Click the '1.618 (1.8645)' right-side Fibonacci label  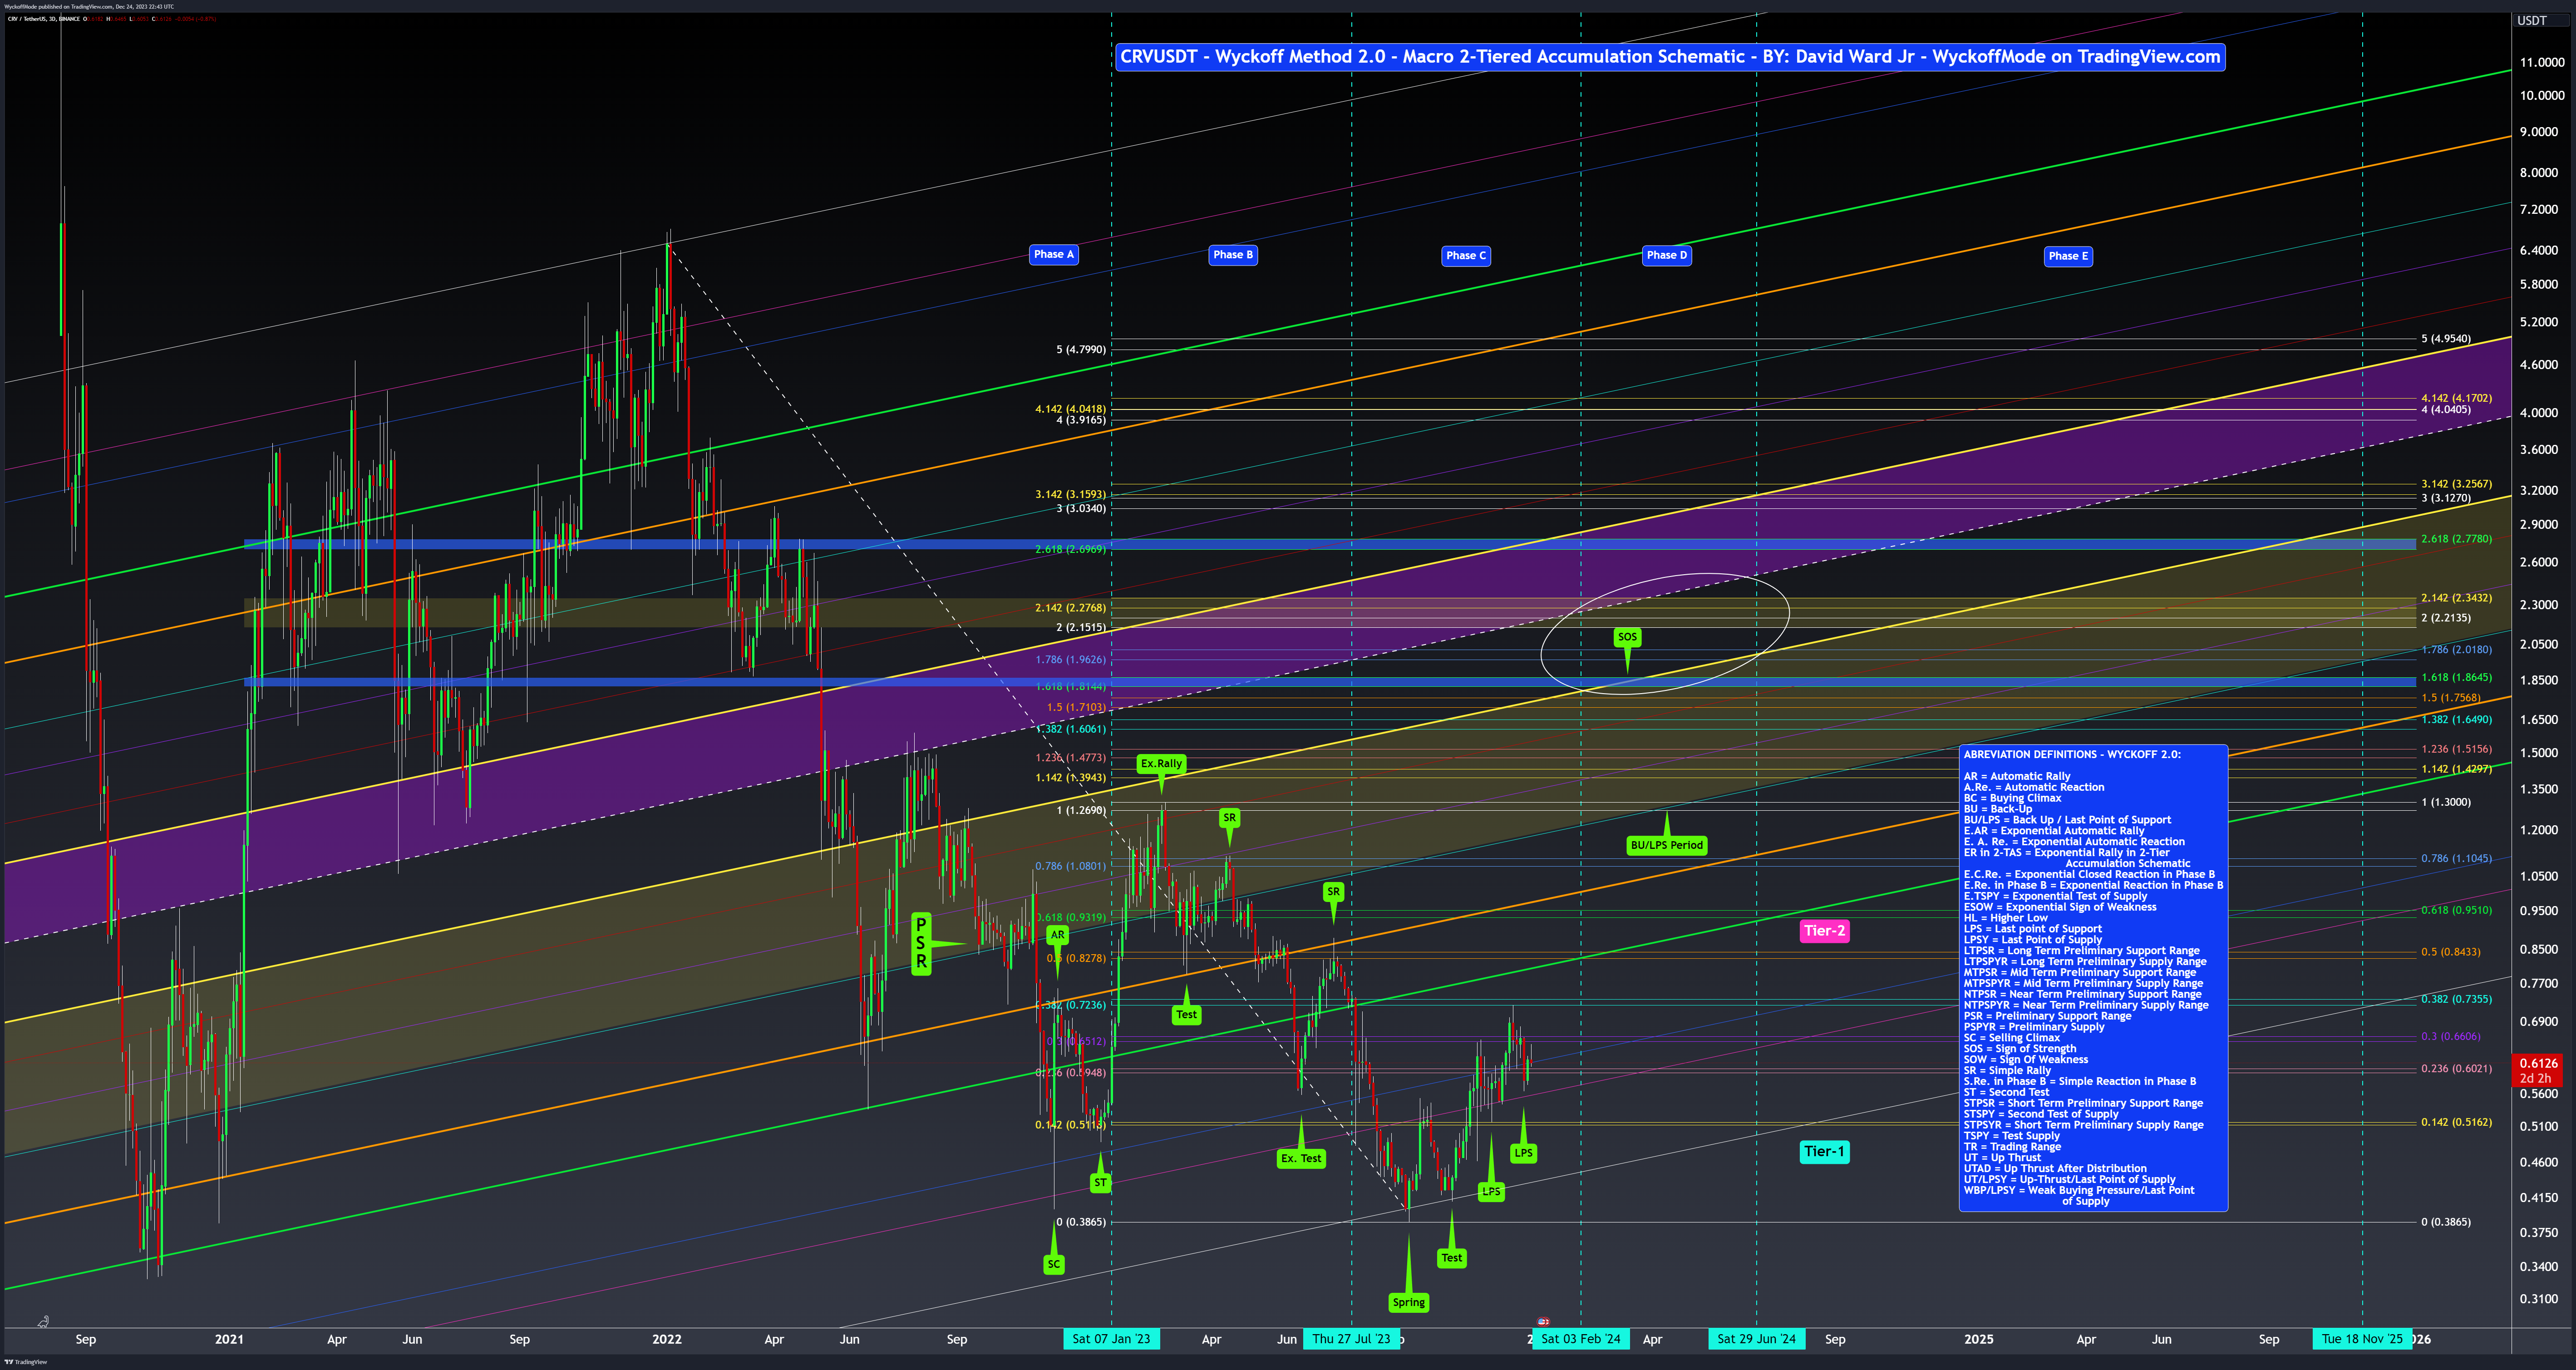pyautogui.click(x=2456, y=678)
